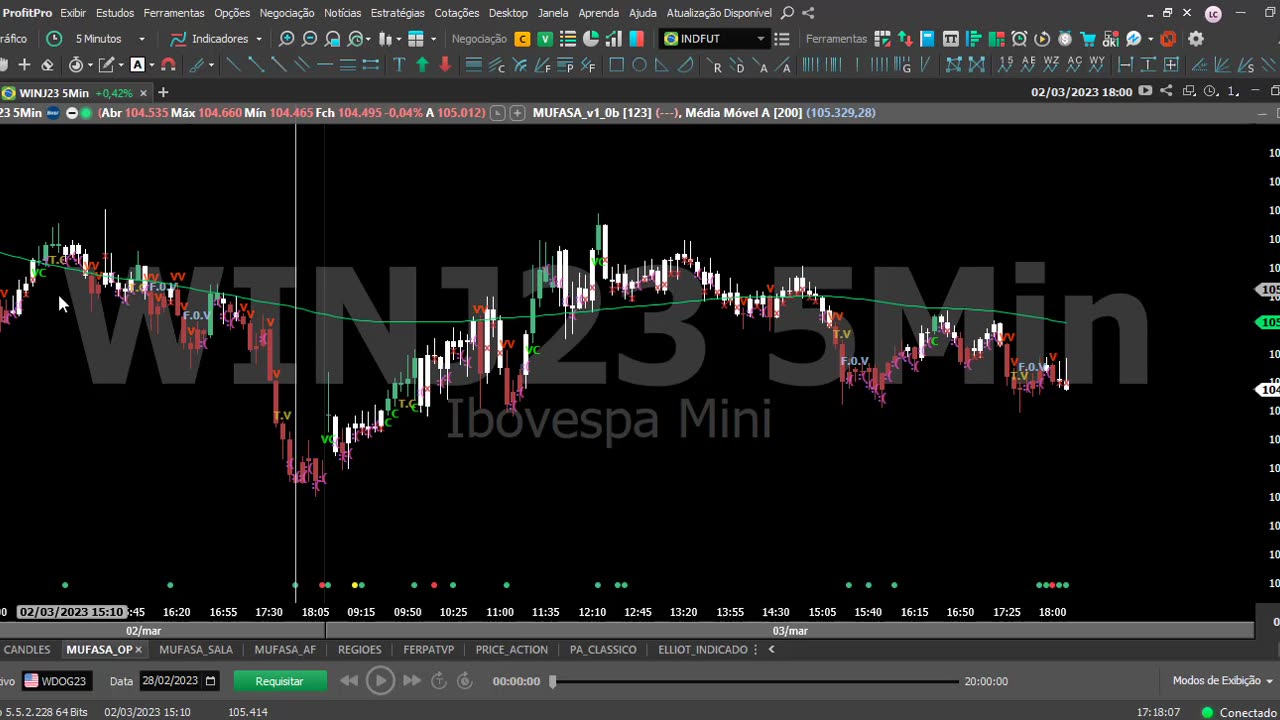Viewport: 1280px width, 720px height.
Task: Click the share icon beside search
Action: coord(808,13)
